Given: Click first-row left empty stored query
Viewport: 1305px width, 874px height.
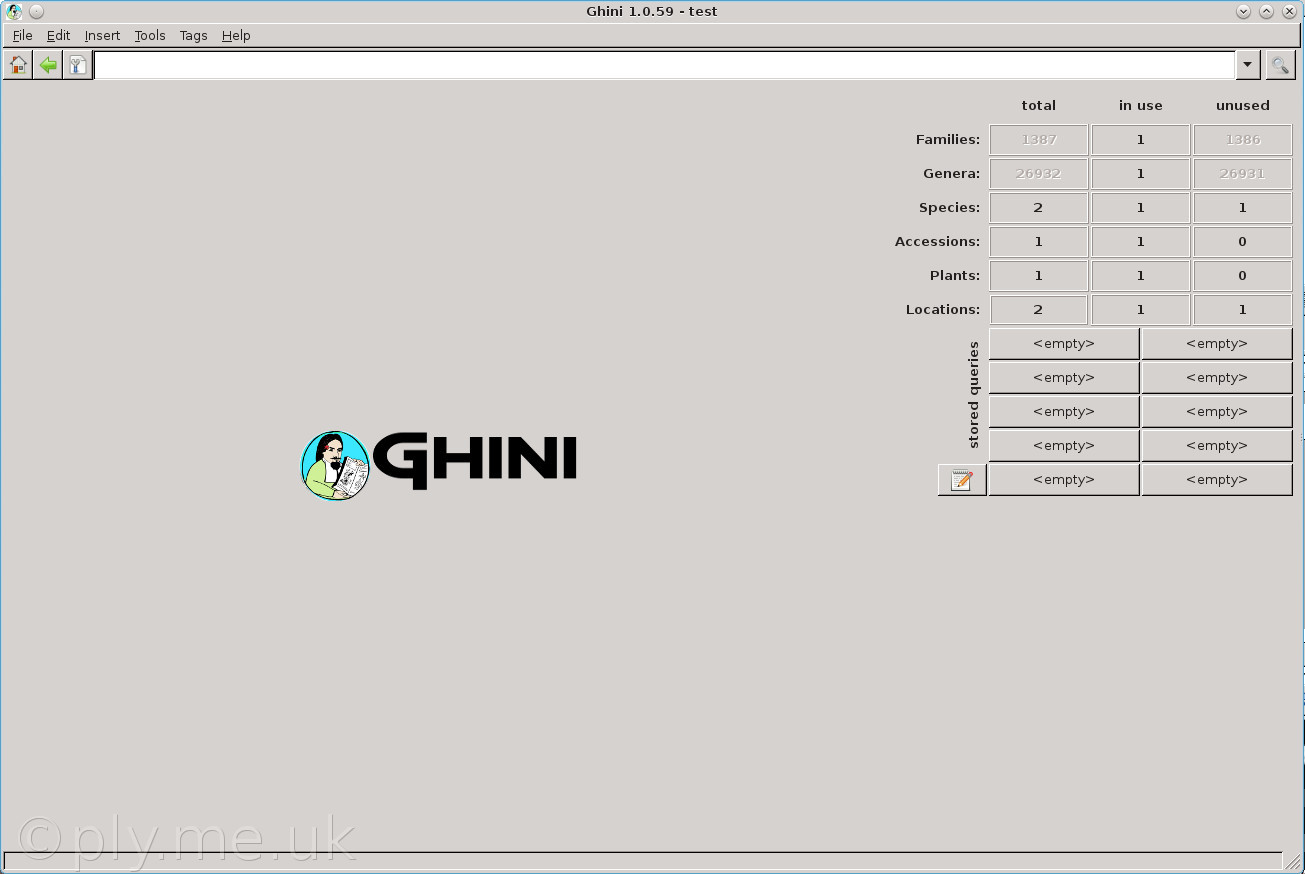Looking at the screenshot, I should (1064, 344).
